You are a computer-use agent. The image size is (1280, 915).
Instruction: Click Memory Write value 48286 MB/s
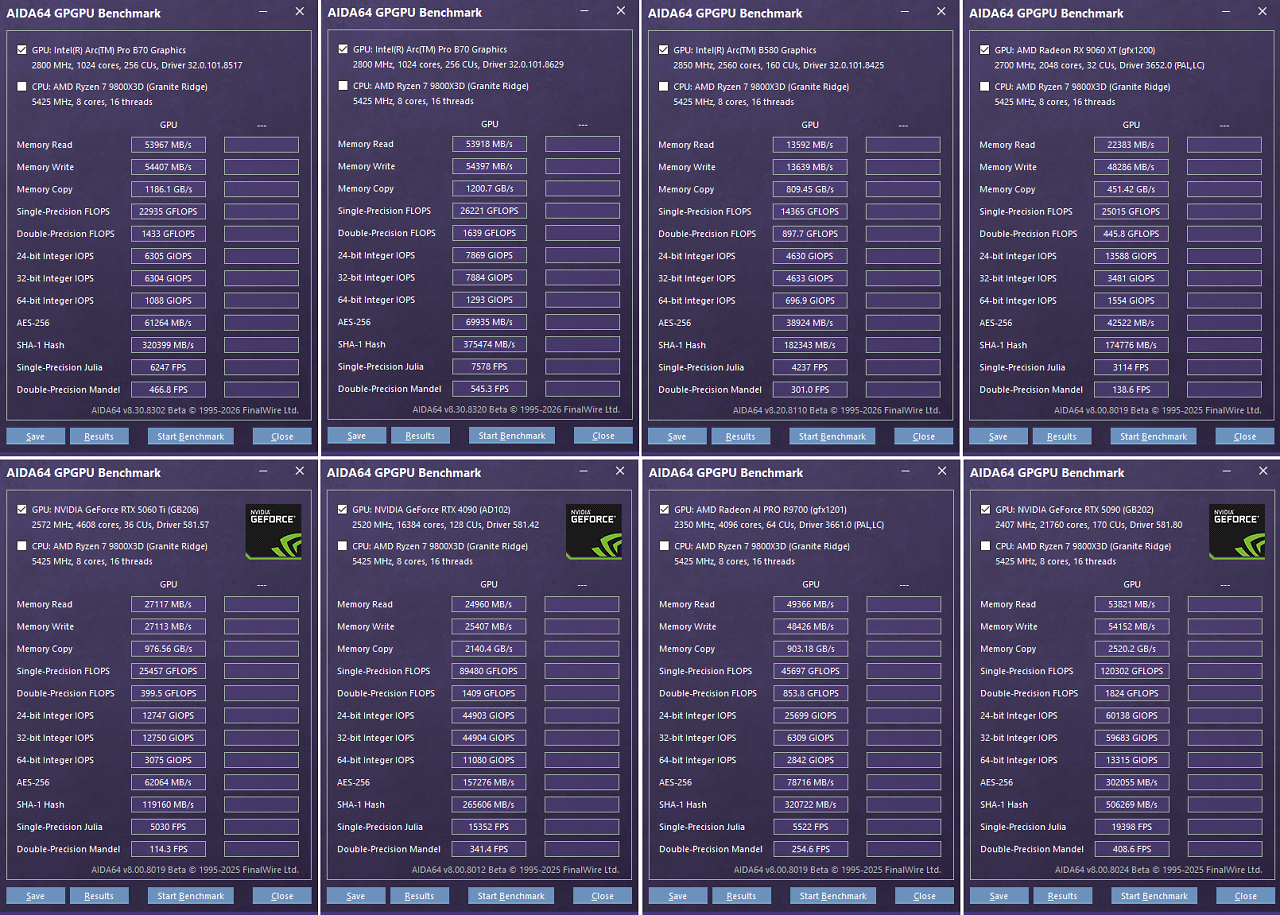[x=1131, y=167]
